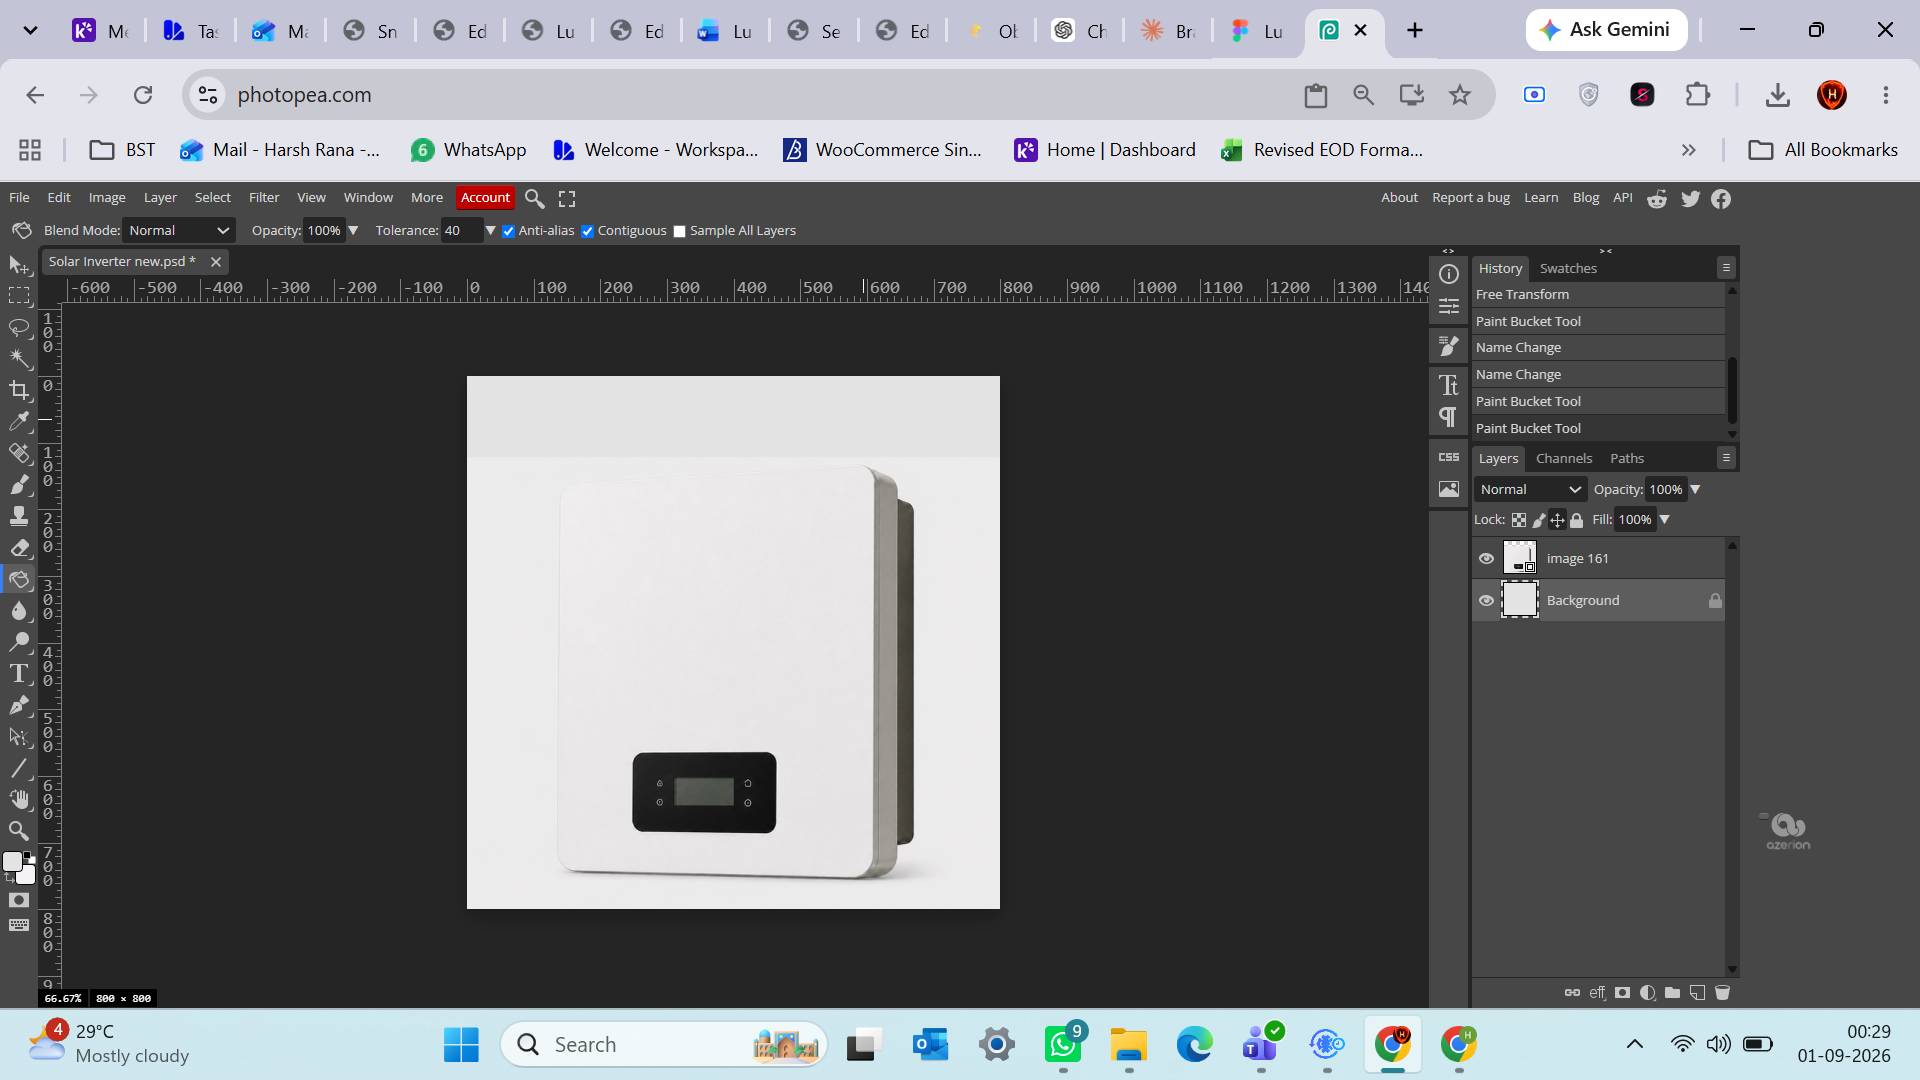Image resolution: width=1920 pixels, height=1080 pixels.
Task: Pick the Eyedropper tool
Action: pyautogui.click(x=19, y=421)
